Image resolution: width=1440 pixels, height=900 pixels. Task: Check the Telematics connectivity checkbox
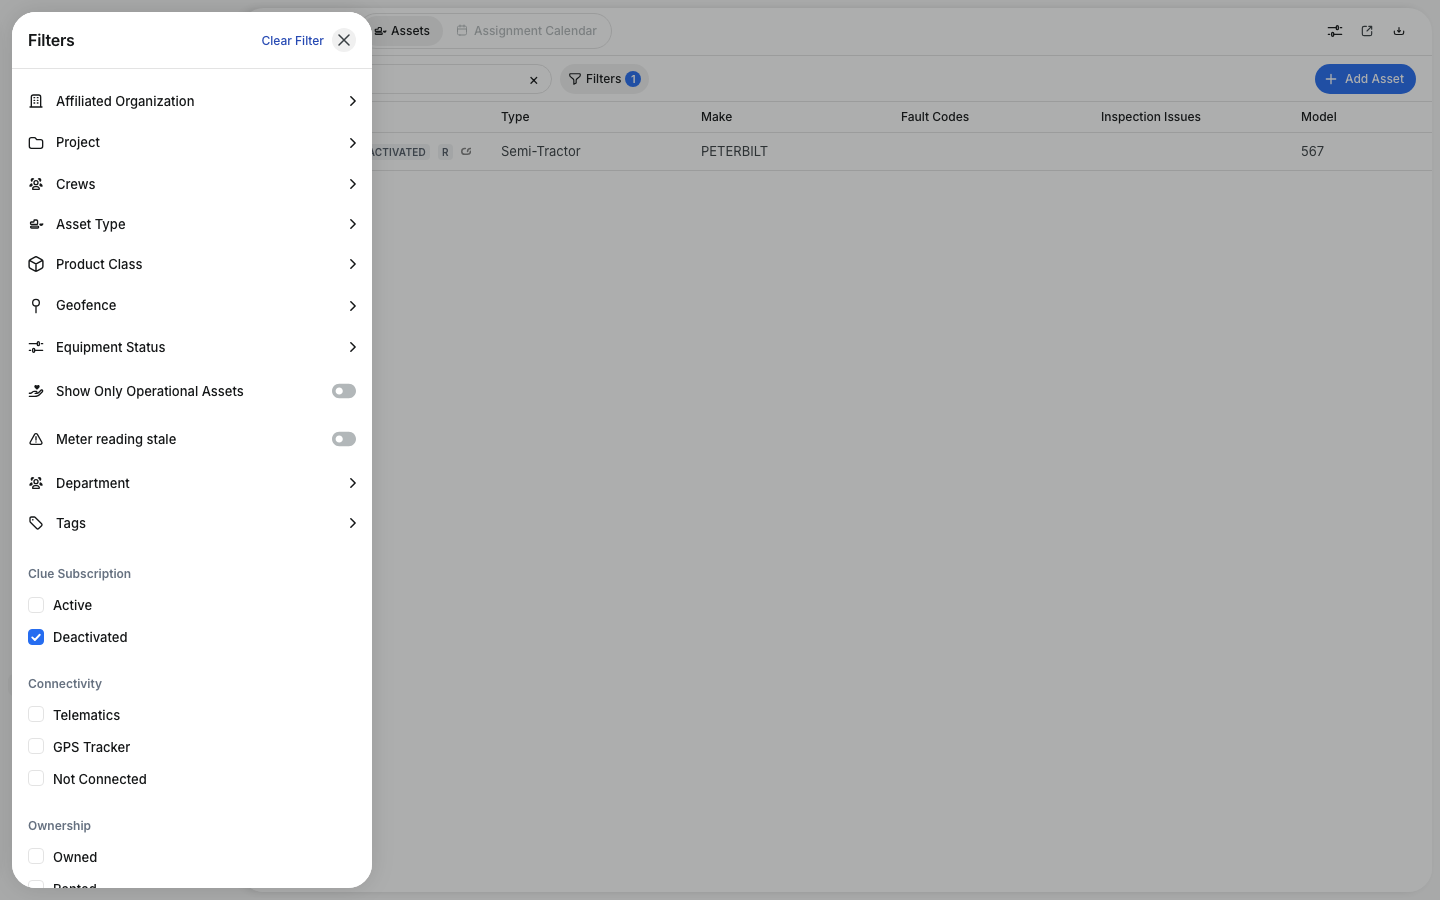pos(36,715)
